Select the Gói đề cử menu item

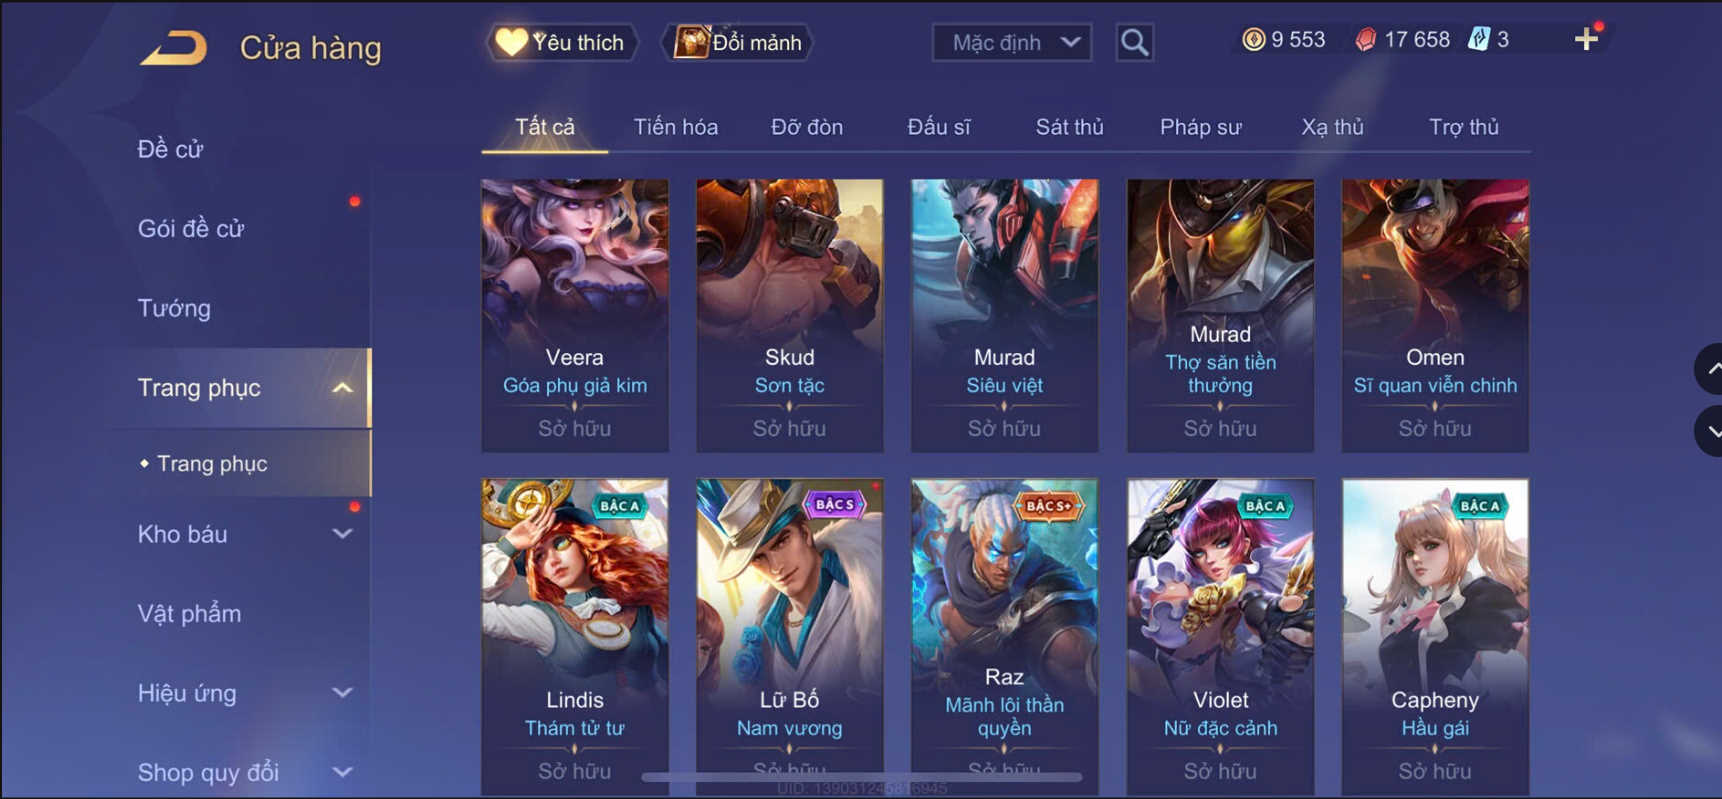click(x=191, y=229)
